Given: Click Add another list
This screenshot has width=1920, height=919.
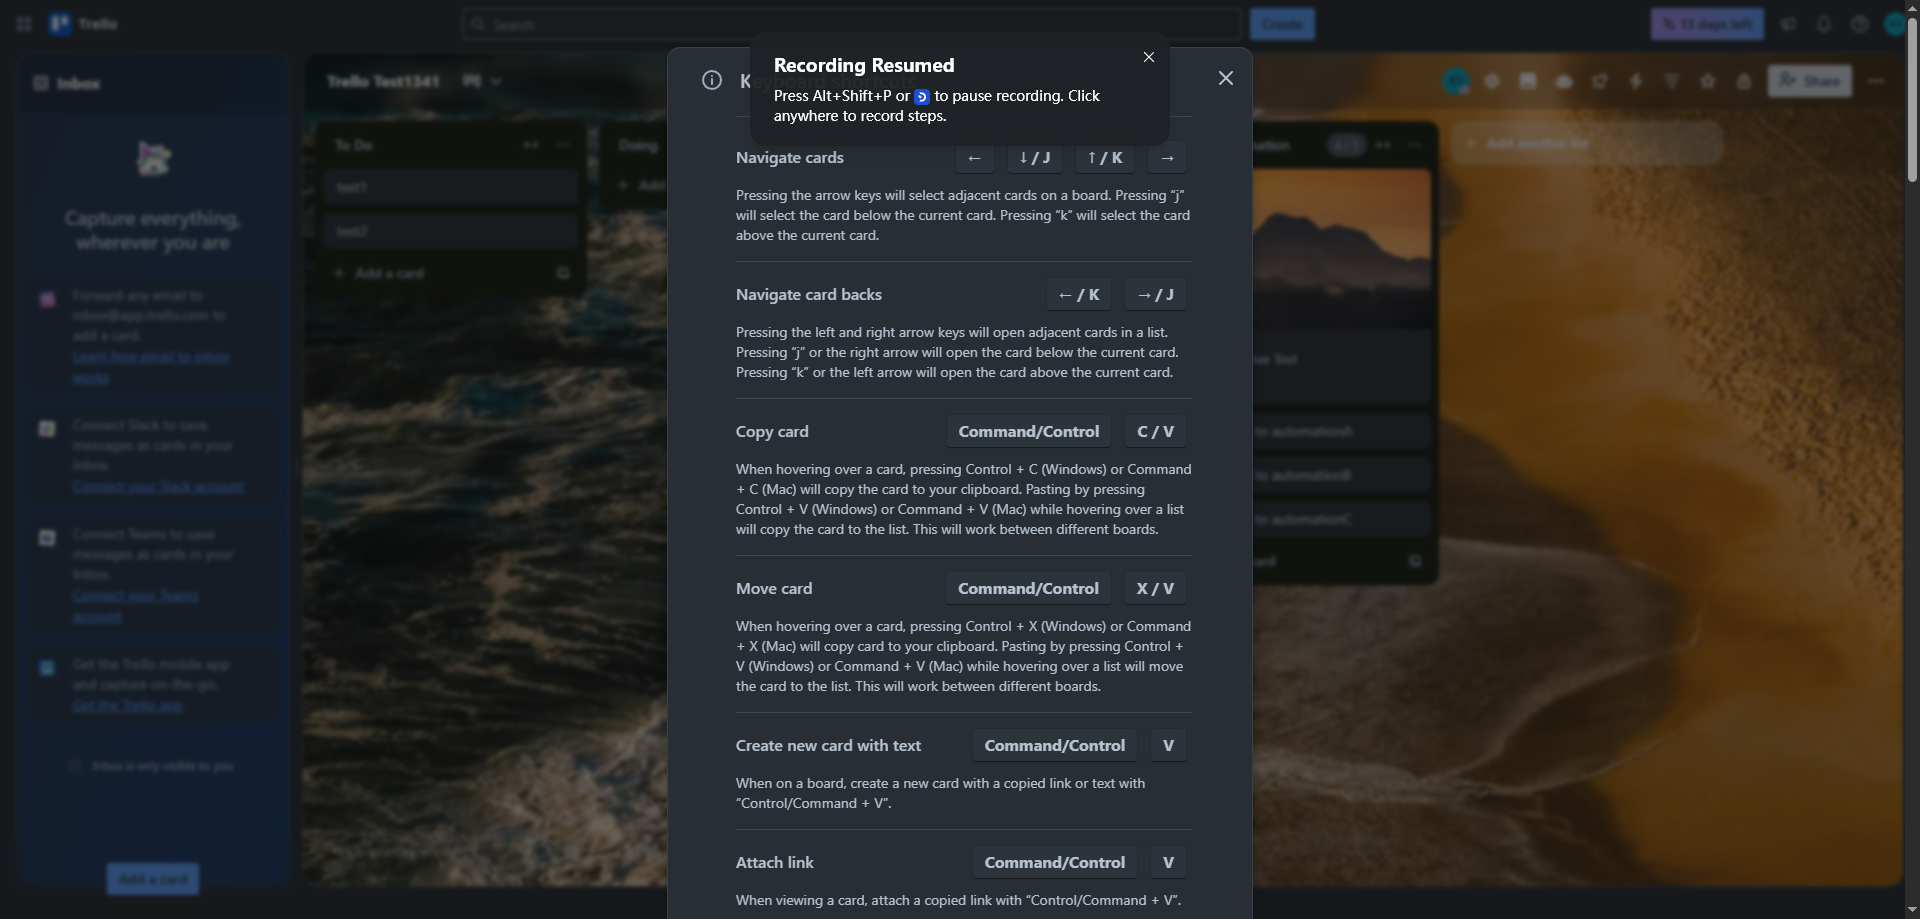Looking at the screenshot, I should click(x=1586, y=143).
